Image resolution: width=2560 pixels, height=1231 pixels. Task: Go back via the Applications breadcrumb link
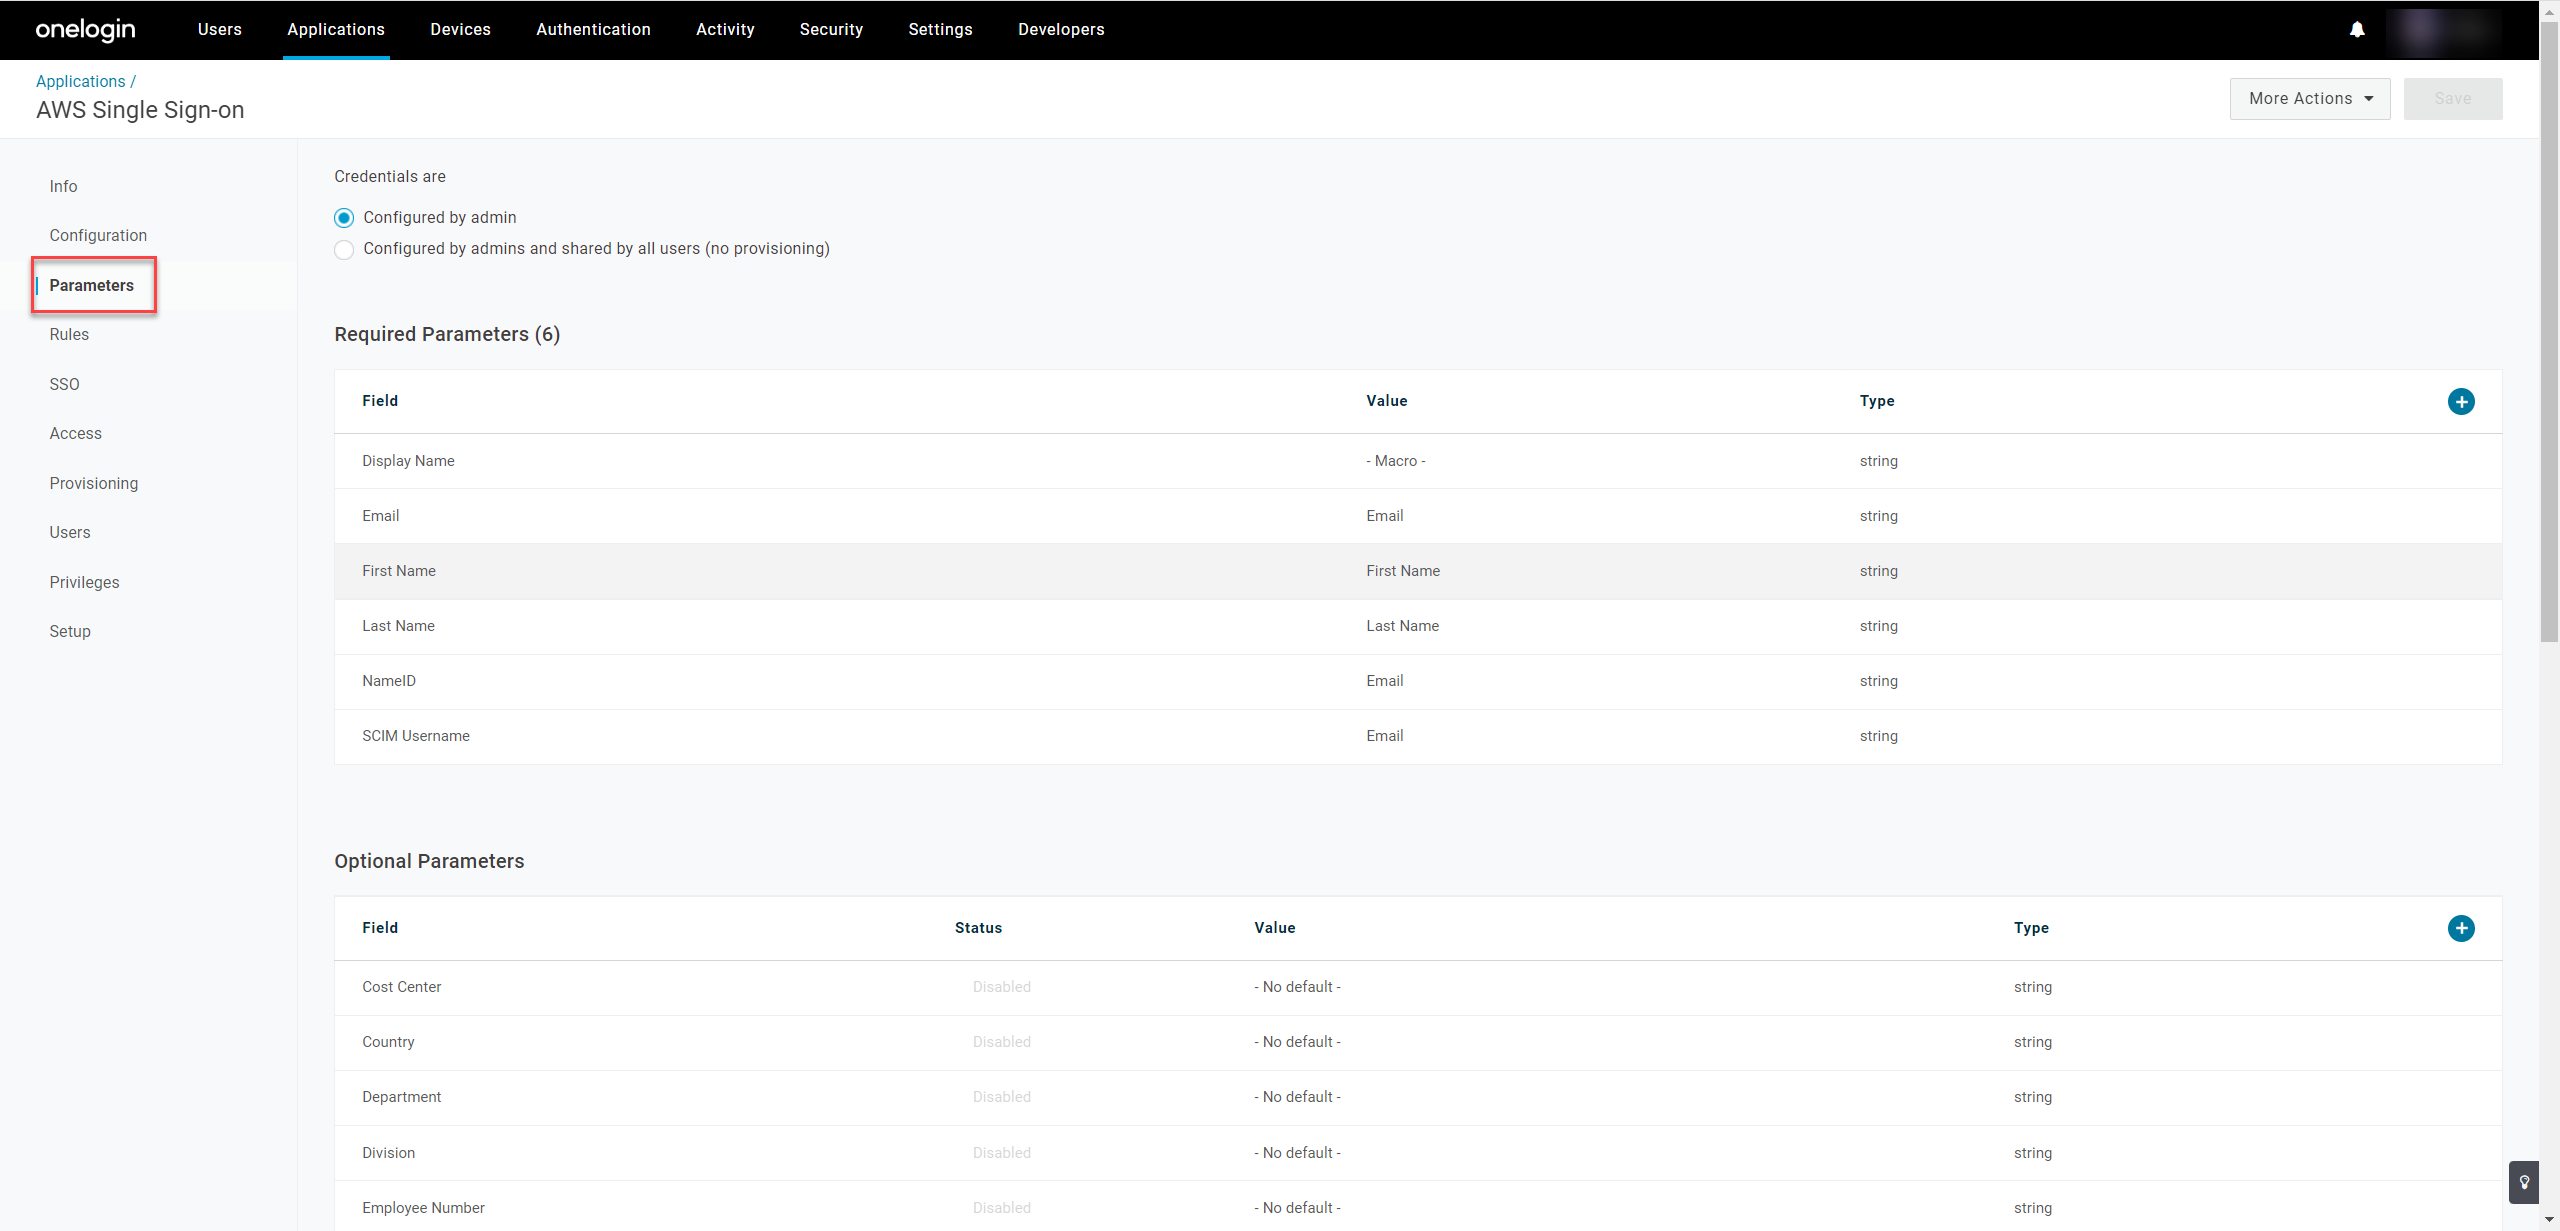point(80,81)
